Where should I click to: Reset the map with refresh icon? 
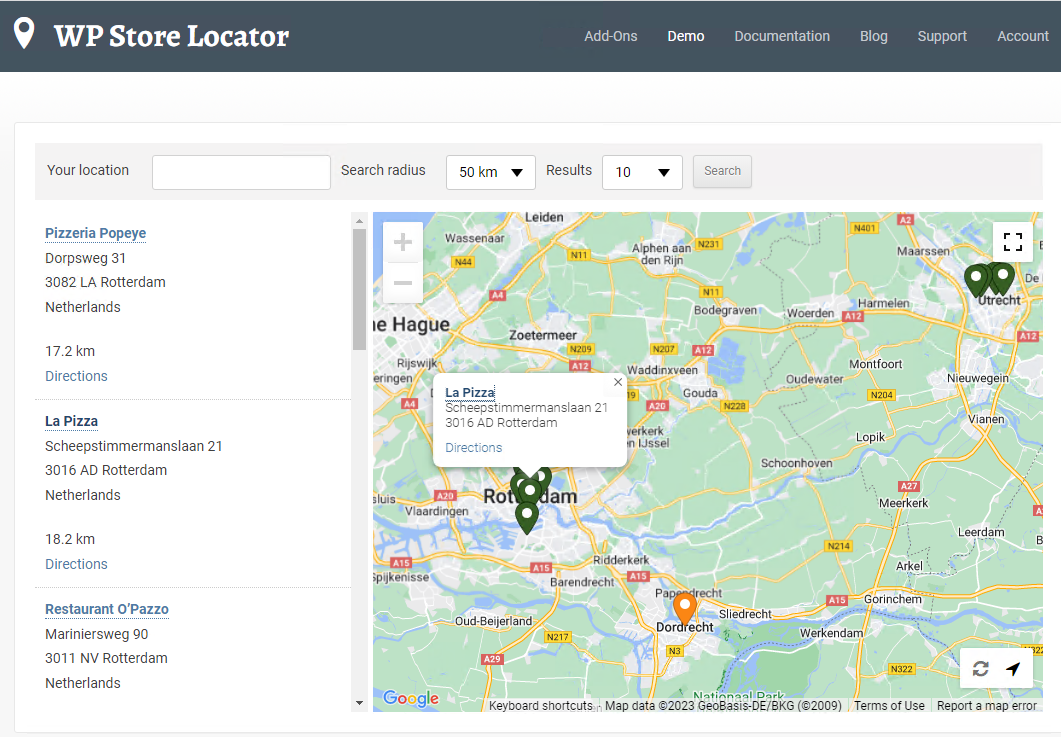tap(980, 669)
